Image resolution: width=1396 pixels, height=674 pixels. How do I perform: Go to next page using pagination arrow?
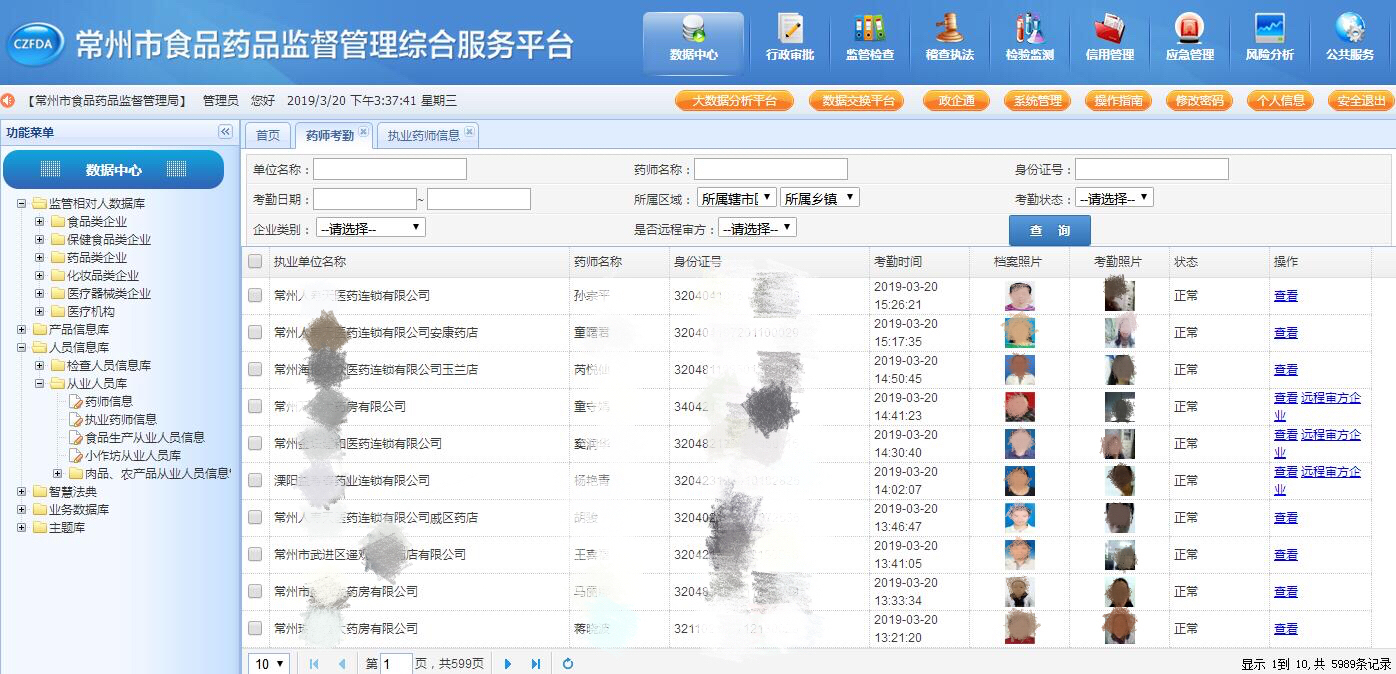pyautogui.click(x=508, y=663)
